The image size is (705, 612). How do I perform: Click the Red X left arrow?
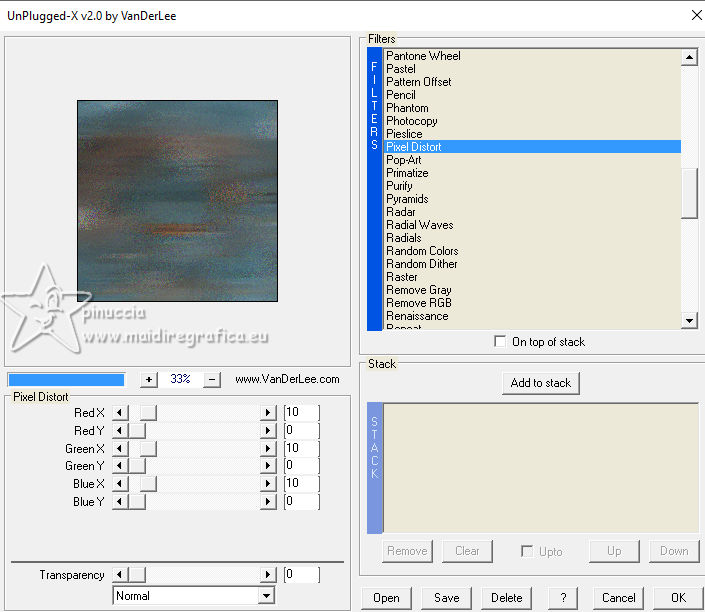[x=120, y=412]
